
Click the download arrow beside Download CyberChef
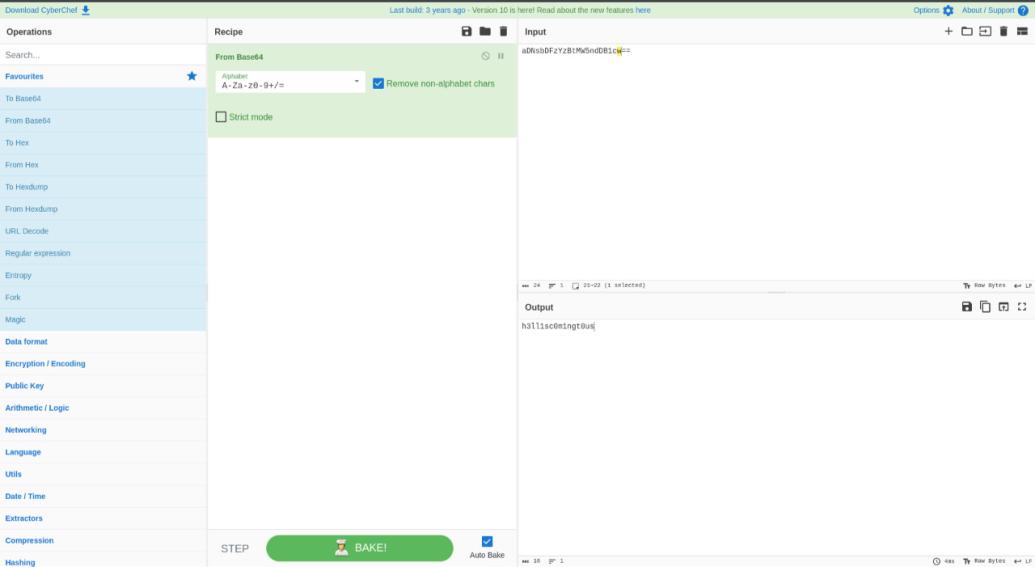(x=85, y=10)
